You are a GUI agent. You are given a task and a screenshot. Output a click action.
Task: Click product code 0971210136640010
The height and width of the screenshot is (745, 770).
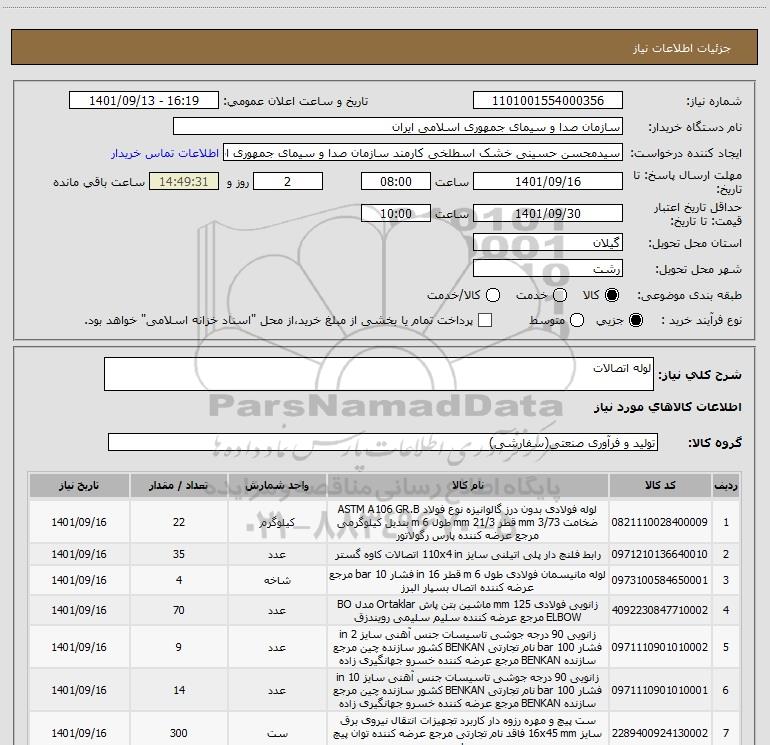660,554
